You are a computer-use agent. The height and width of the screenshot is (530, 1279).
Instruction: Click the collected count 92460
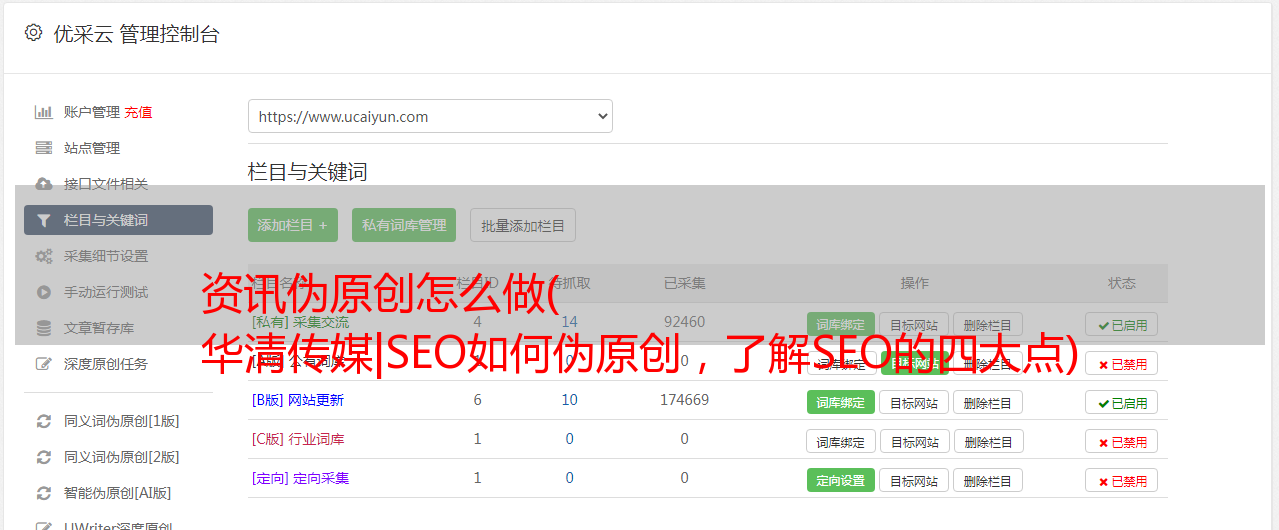tap(685, 322)
